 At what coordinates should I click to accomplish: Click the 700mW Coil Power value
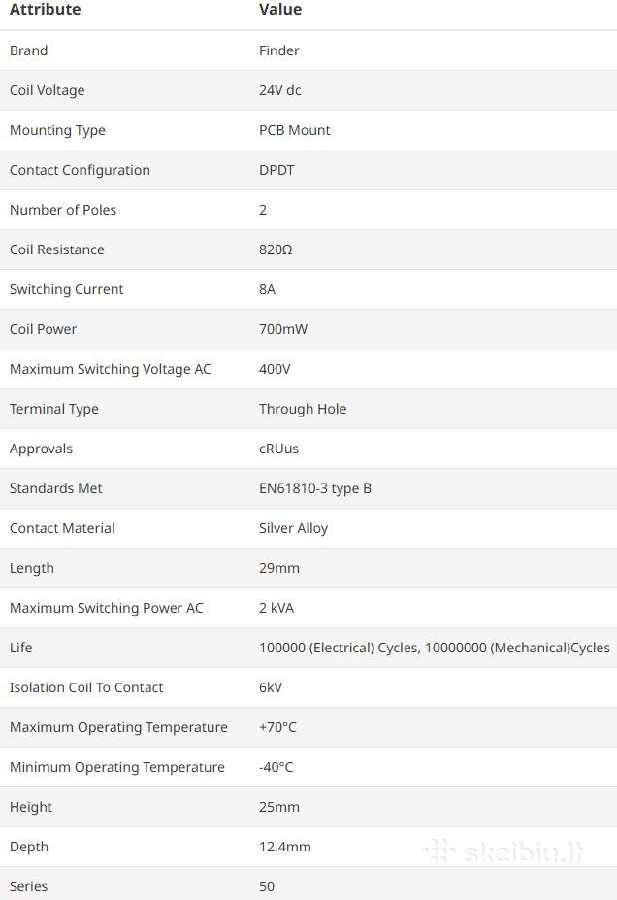tap(283, 329)
